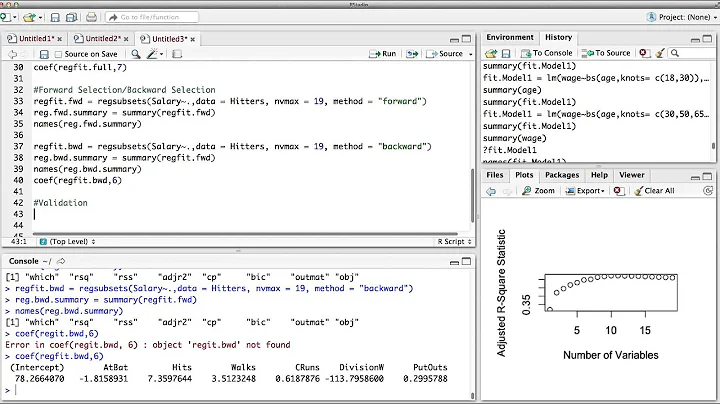
Task: Click the load history open-folder icon
Action: pos(493,53)
